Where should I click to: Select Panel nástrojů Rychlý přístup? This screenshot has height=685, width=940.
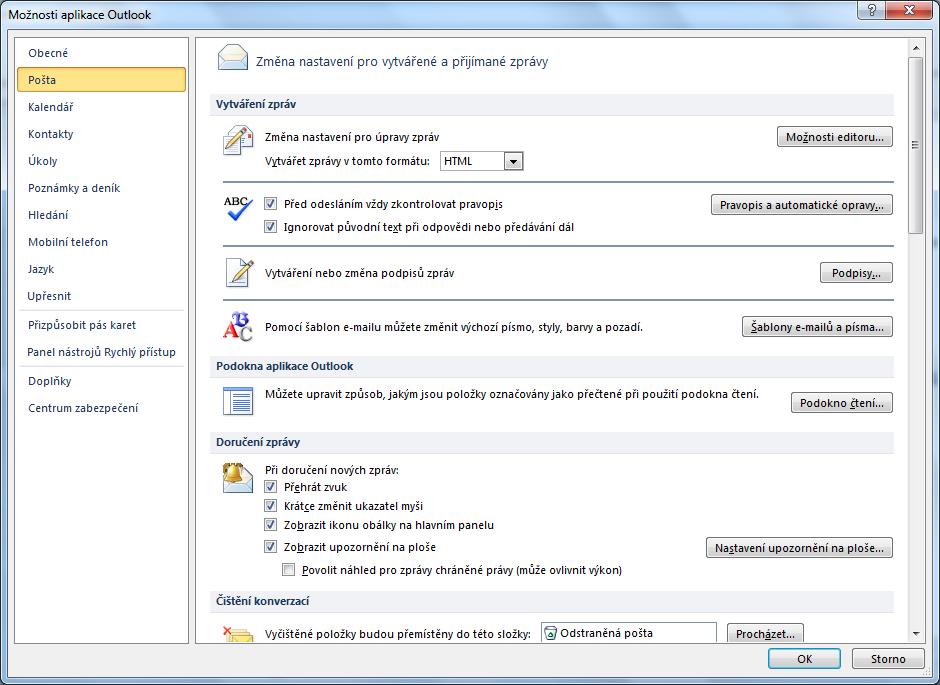[101, 352]
